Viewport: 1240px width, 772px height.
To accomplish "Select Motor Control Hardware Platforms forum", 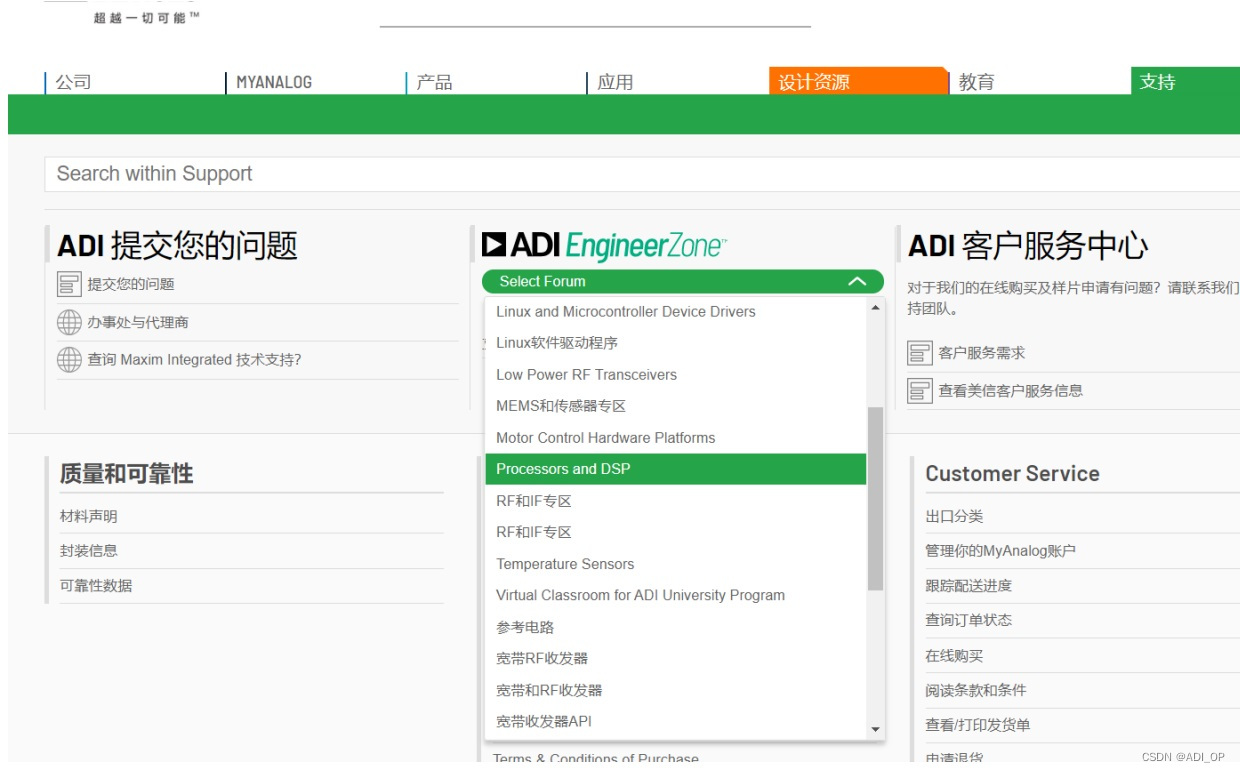I will click(x=676, y=438).
